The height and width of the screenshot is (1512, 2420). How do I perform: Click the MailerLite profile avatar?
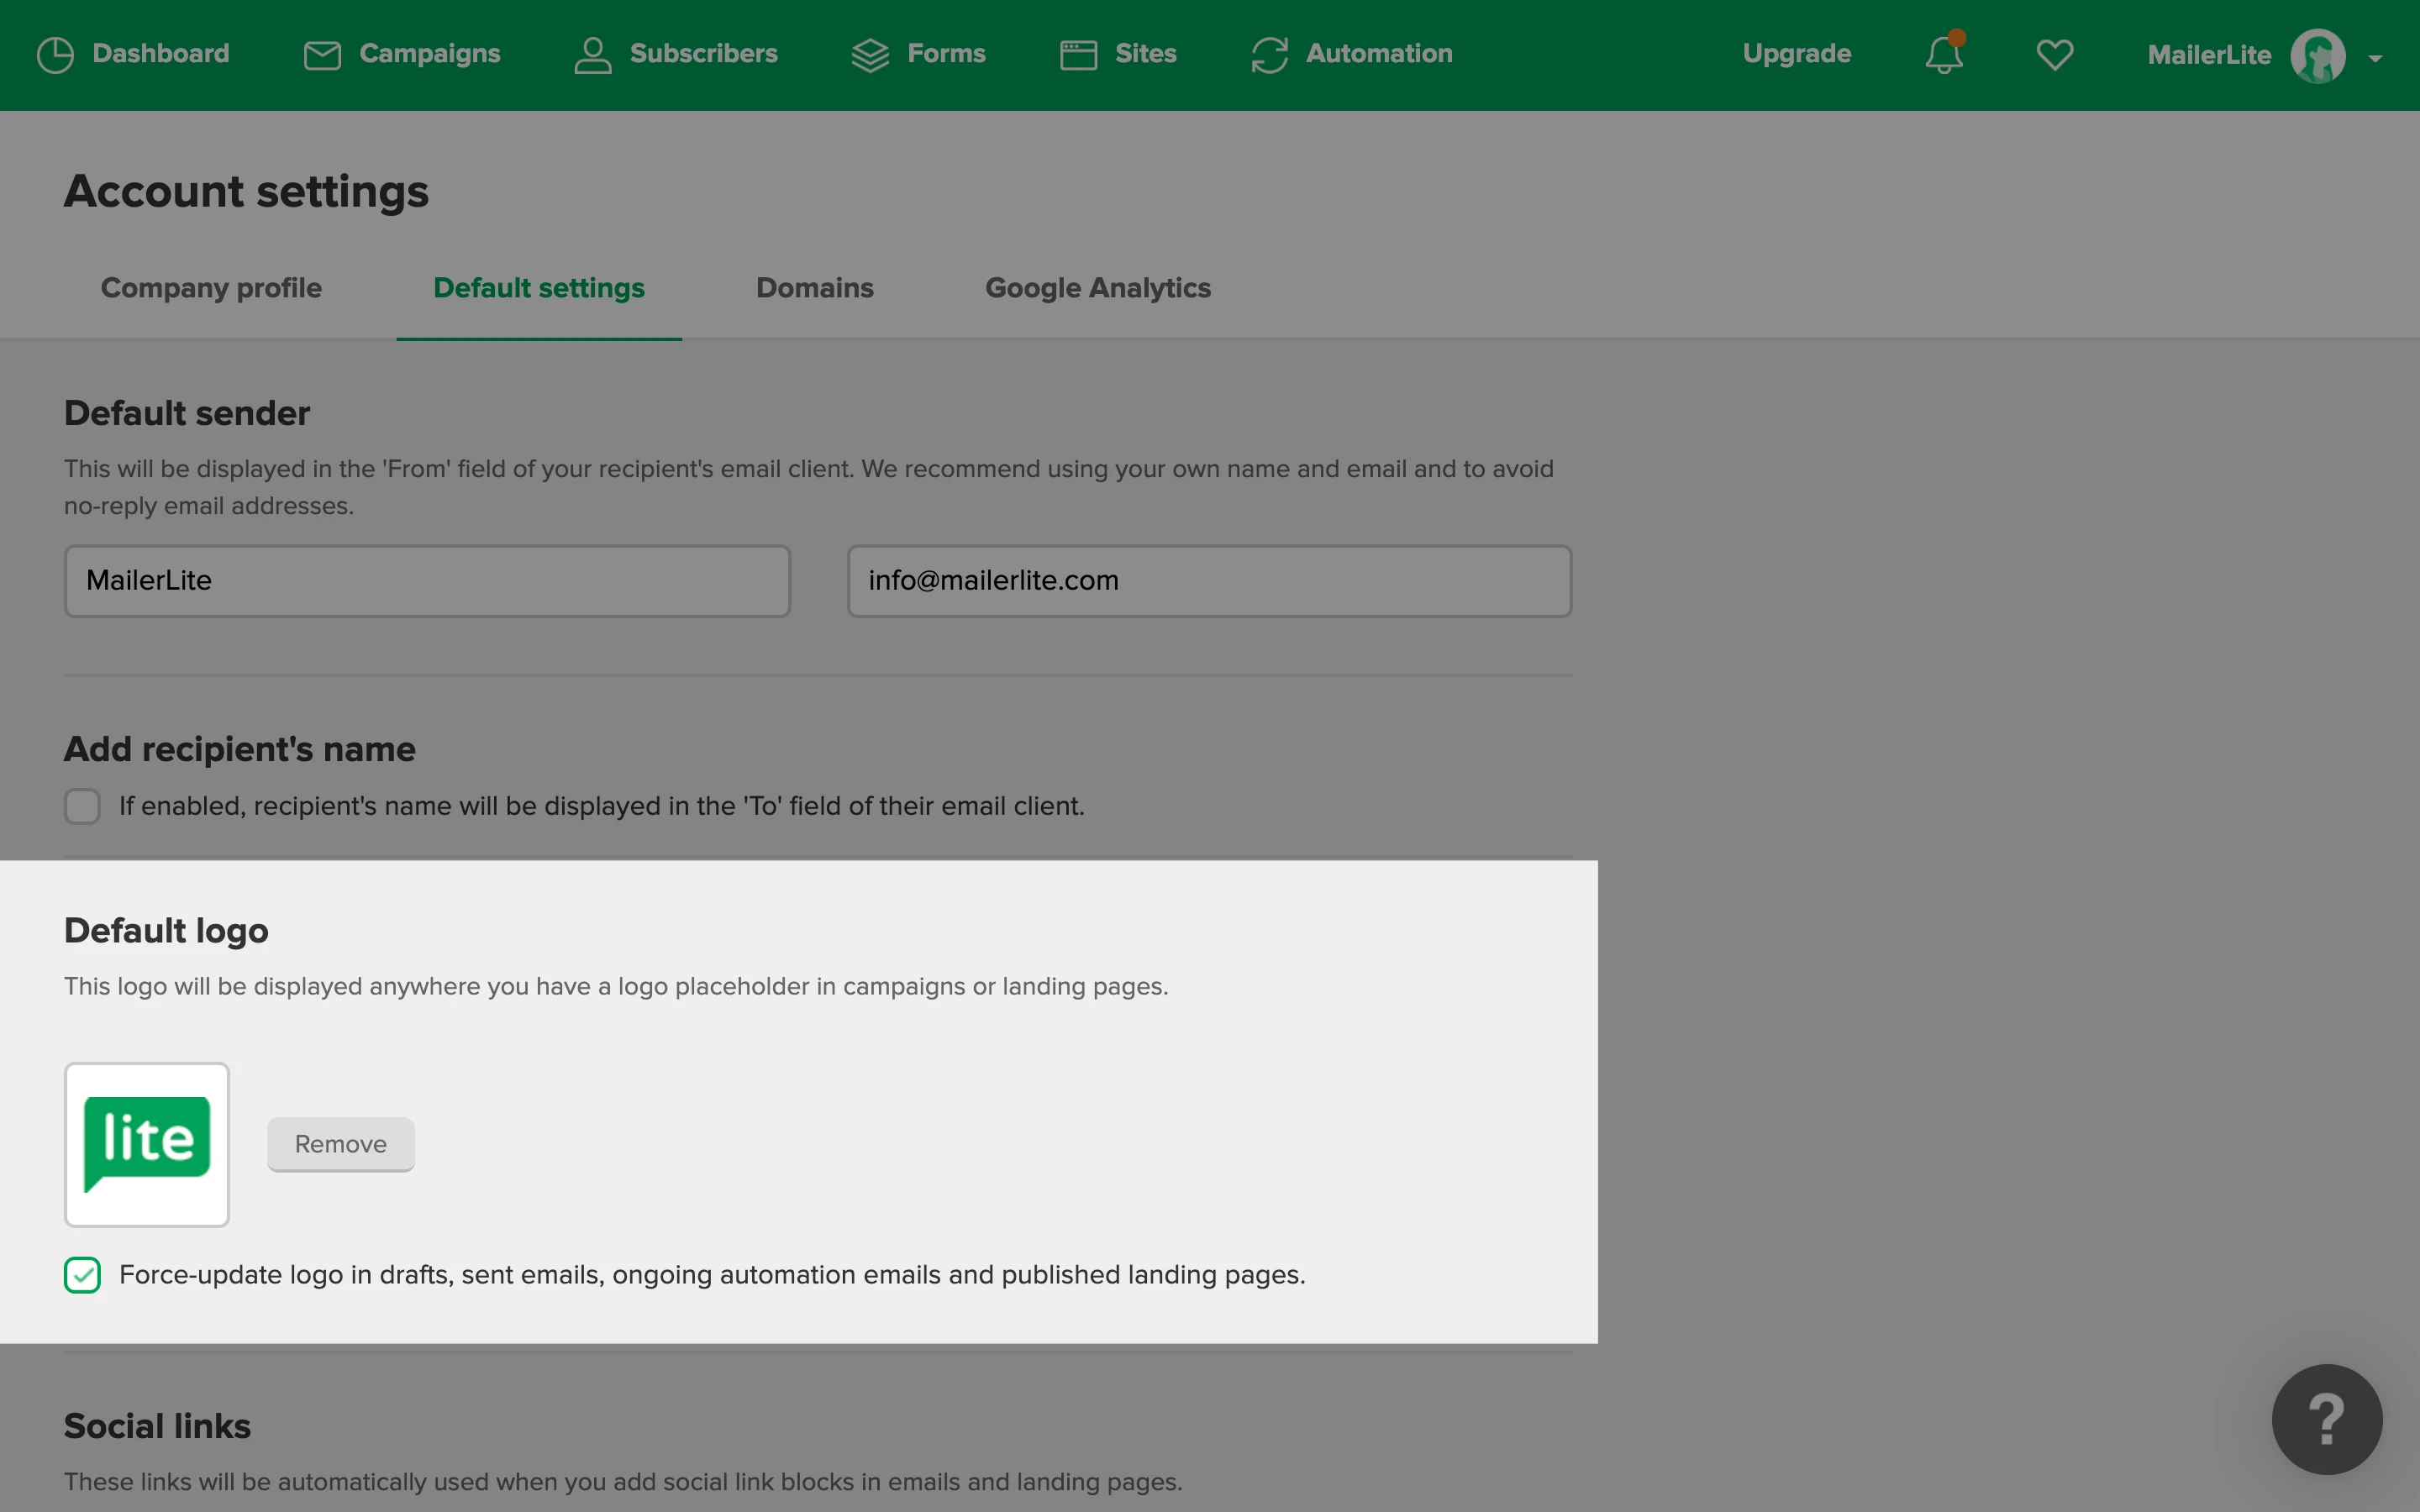click(2317, 56)
